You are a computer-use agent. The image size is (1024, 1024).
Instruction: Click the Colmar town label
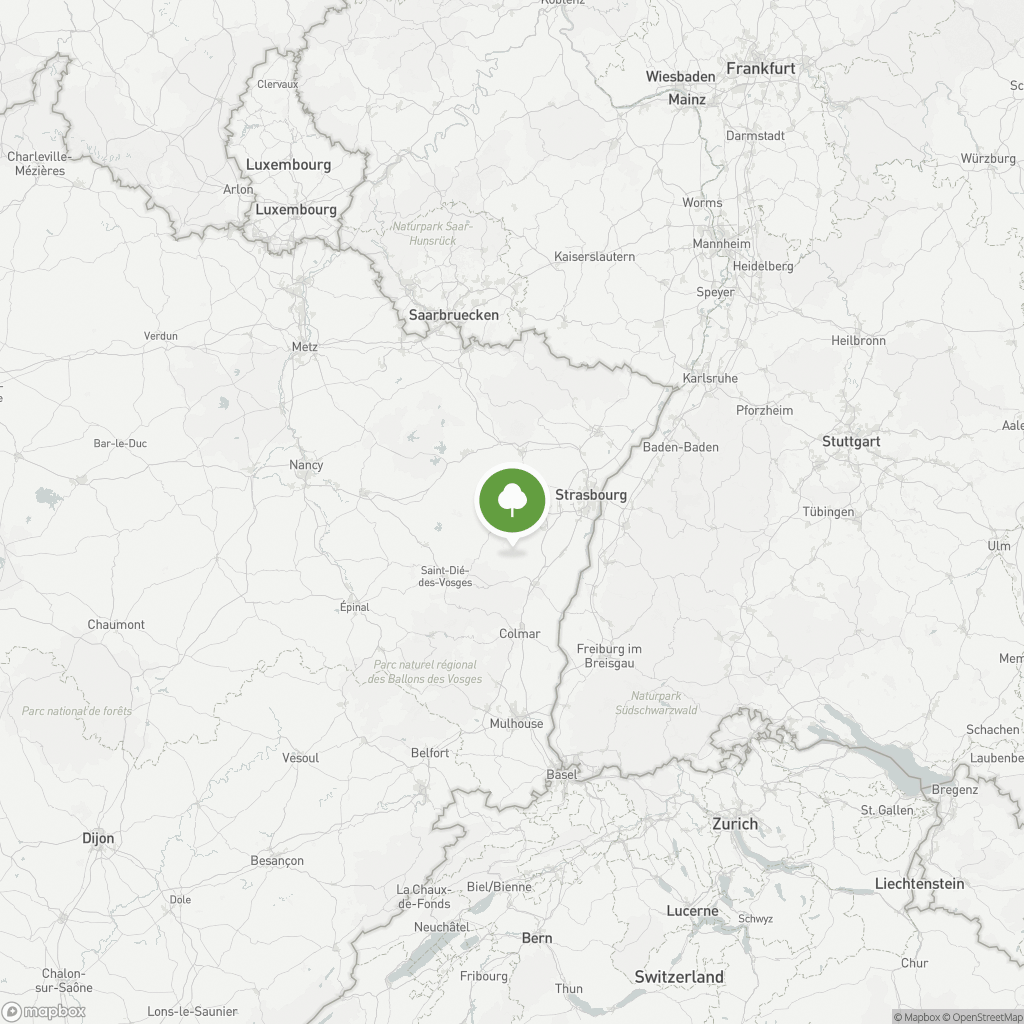(519, 633)
